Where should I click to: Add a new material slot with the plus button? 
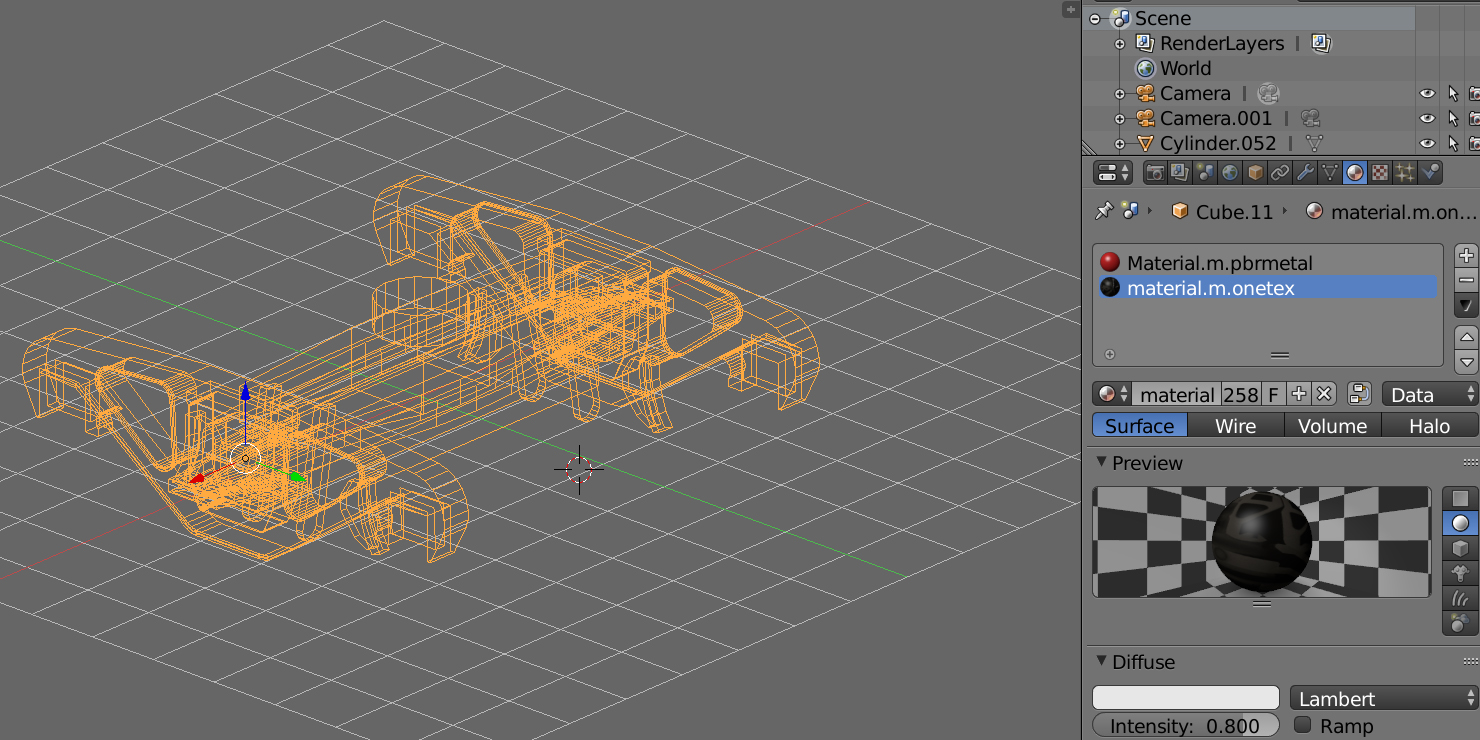pos(1466,254)
